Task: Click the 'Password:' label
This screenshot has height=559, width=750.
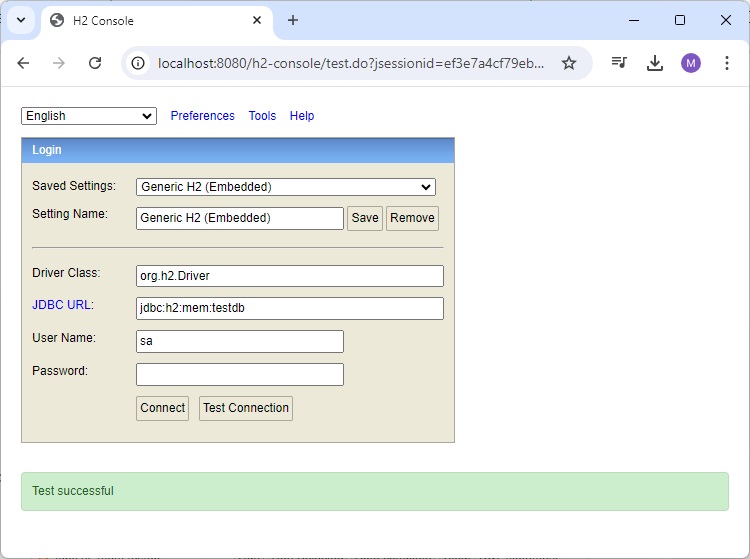Action: point(60,371)
